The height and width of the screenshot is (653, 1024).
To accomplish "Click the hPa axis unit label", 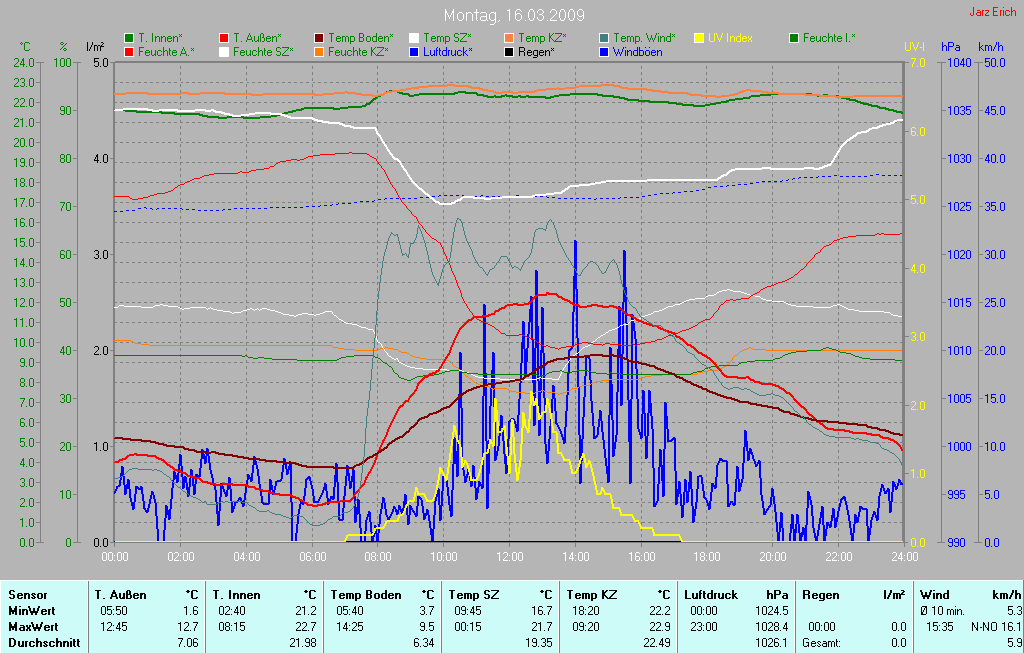I will (951, 47).
